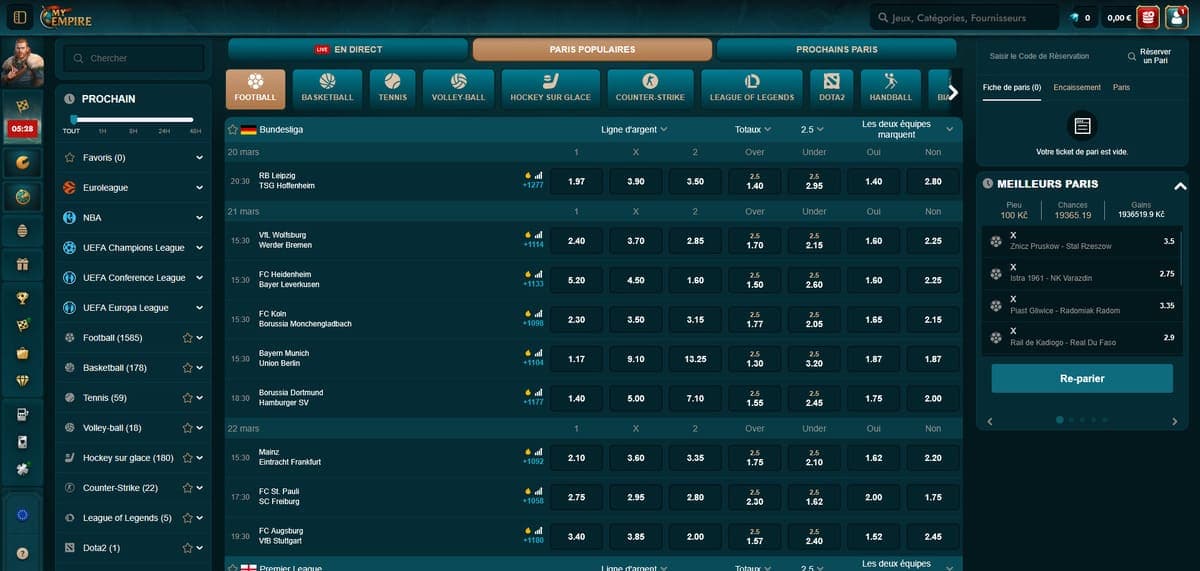Bet on RB Leipzig win odds 1.97

[576, 182]
